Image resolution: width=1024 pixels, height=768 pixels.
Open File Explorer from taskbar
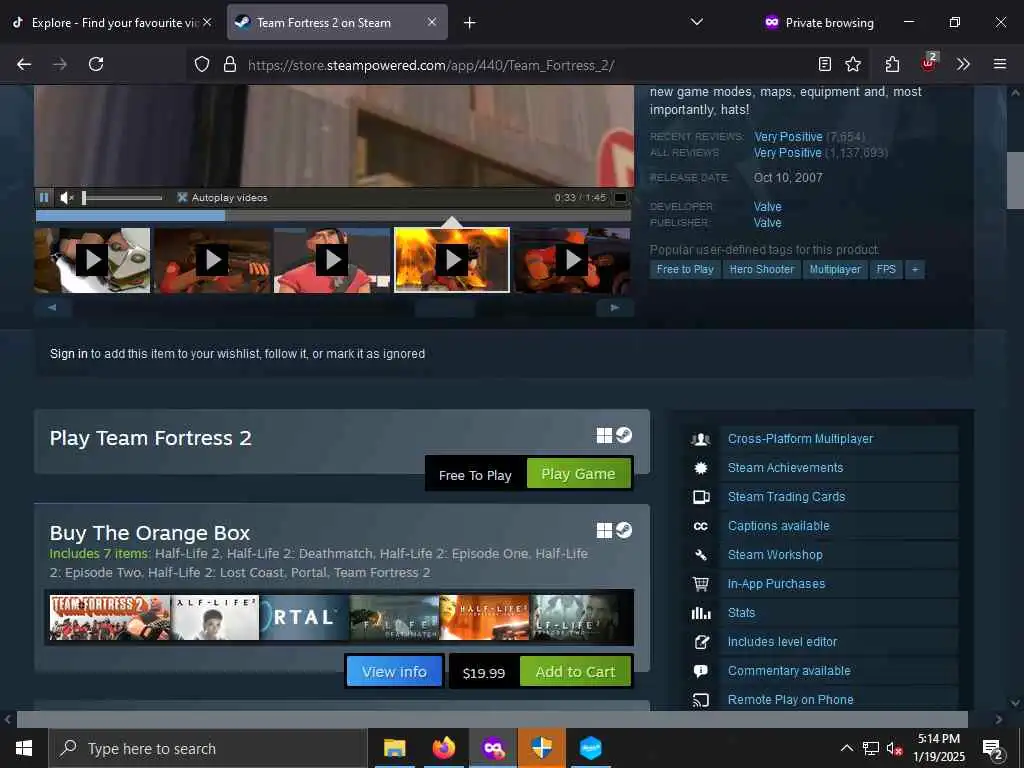pyautogui.click(x=394, y=748)
